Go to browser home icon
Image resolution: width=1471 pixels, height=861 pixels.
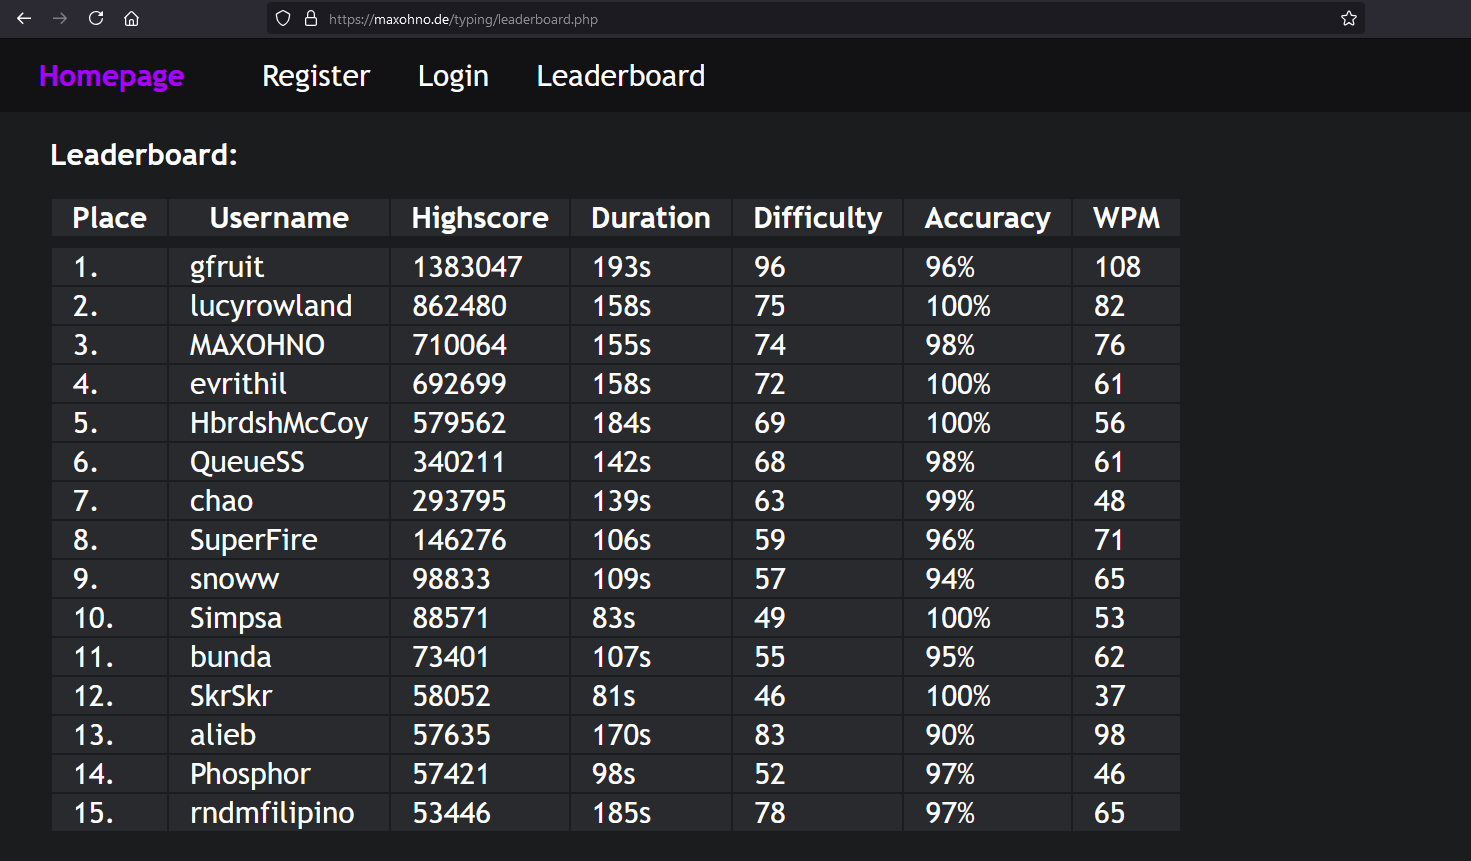[x=131, y=18]
